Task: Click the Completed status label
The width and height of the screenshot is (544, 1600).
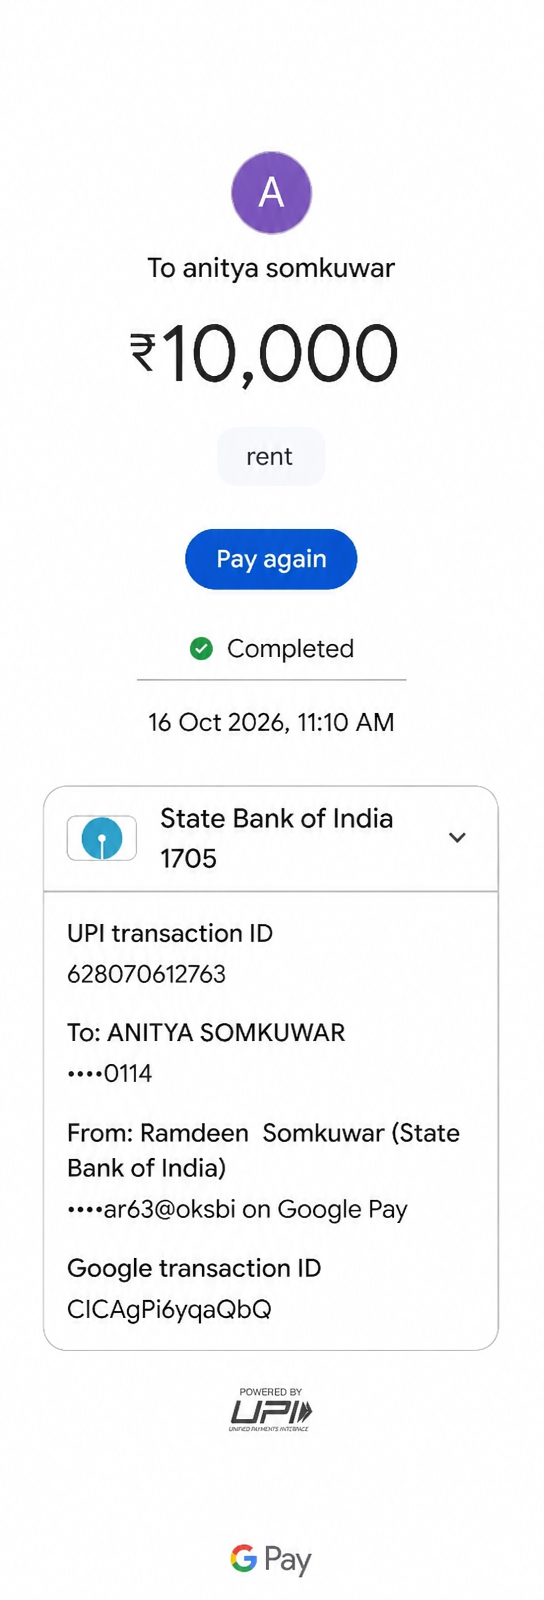Action: coord(290,649)
